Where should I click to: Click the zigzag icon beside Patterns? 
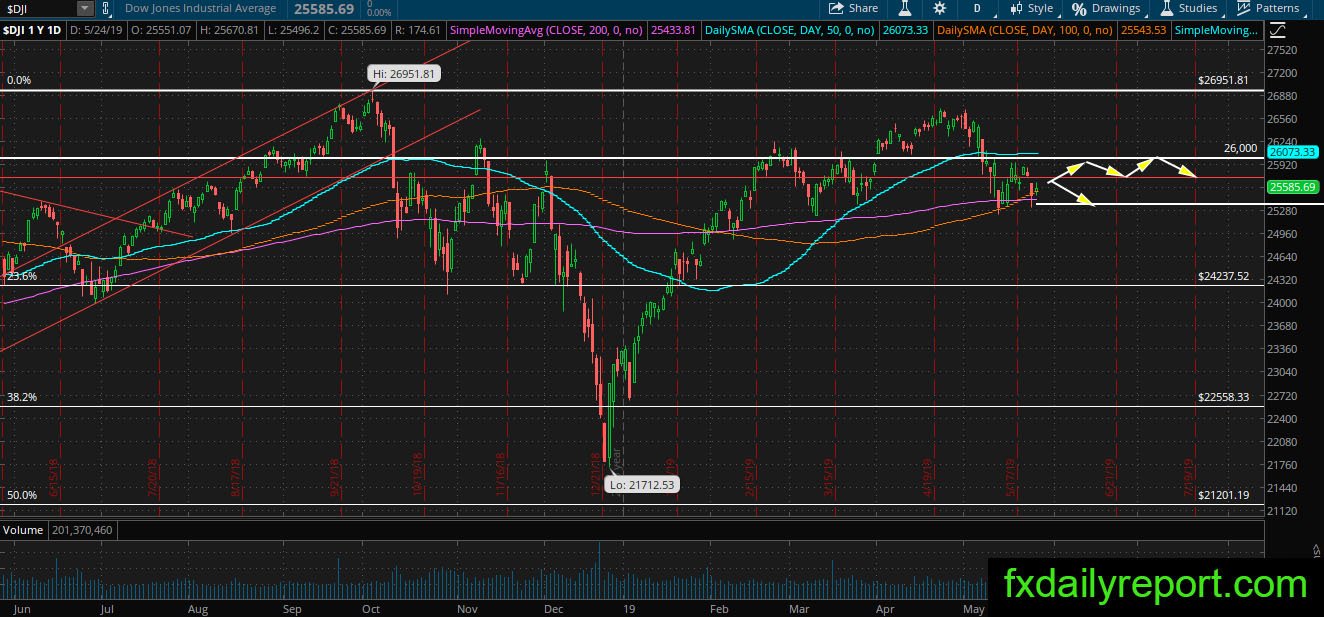(x=1243, y=8)
